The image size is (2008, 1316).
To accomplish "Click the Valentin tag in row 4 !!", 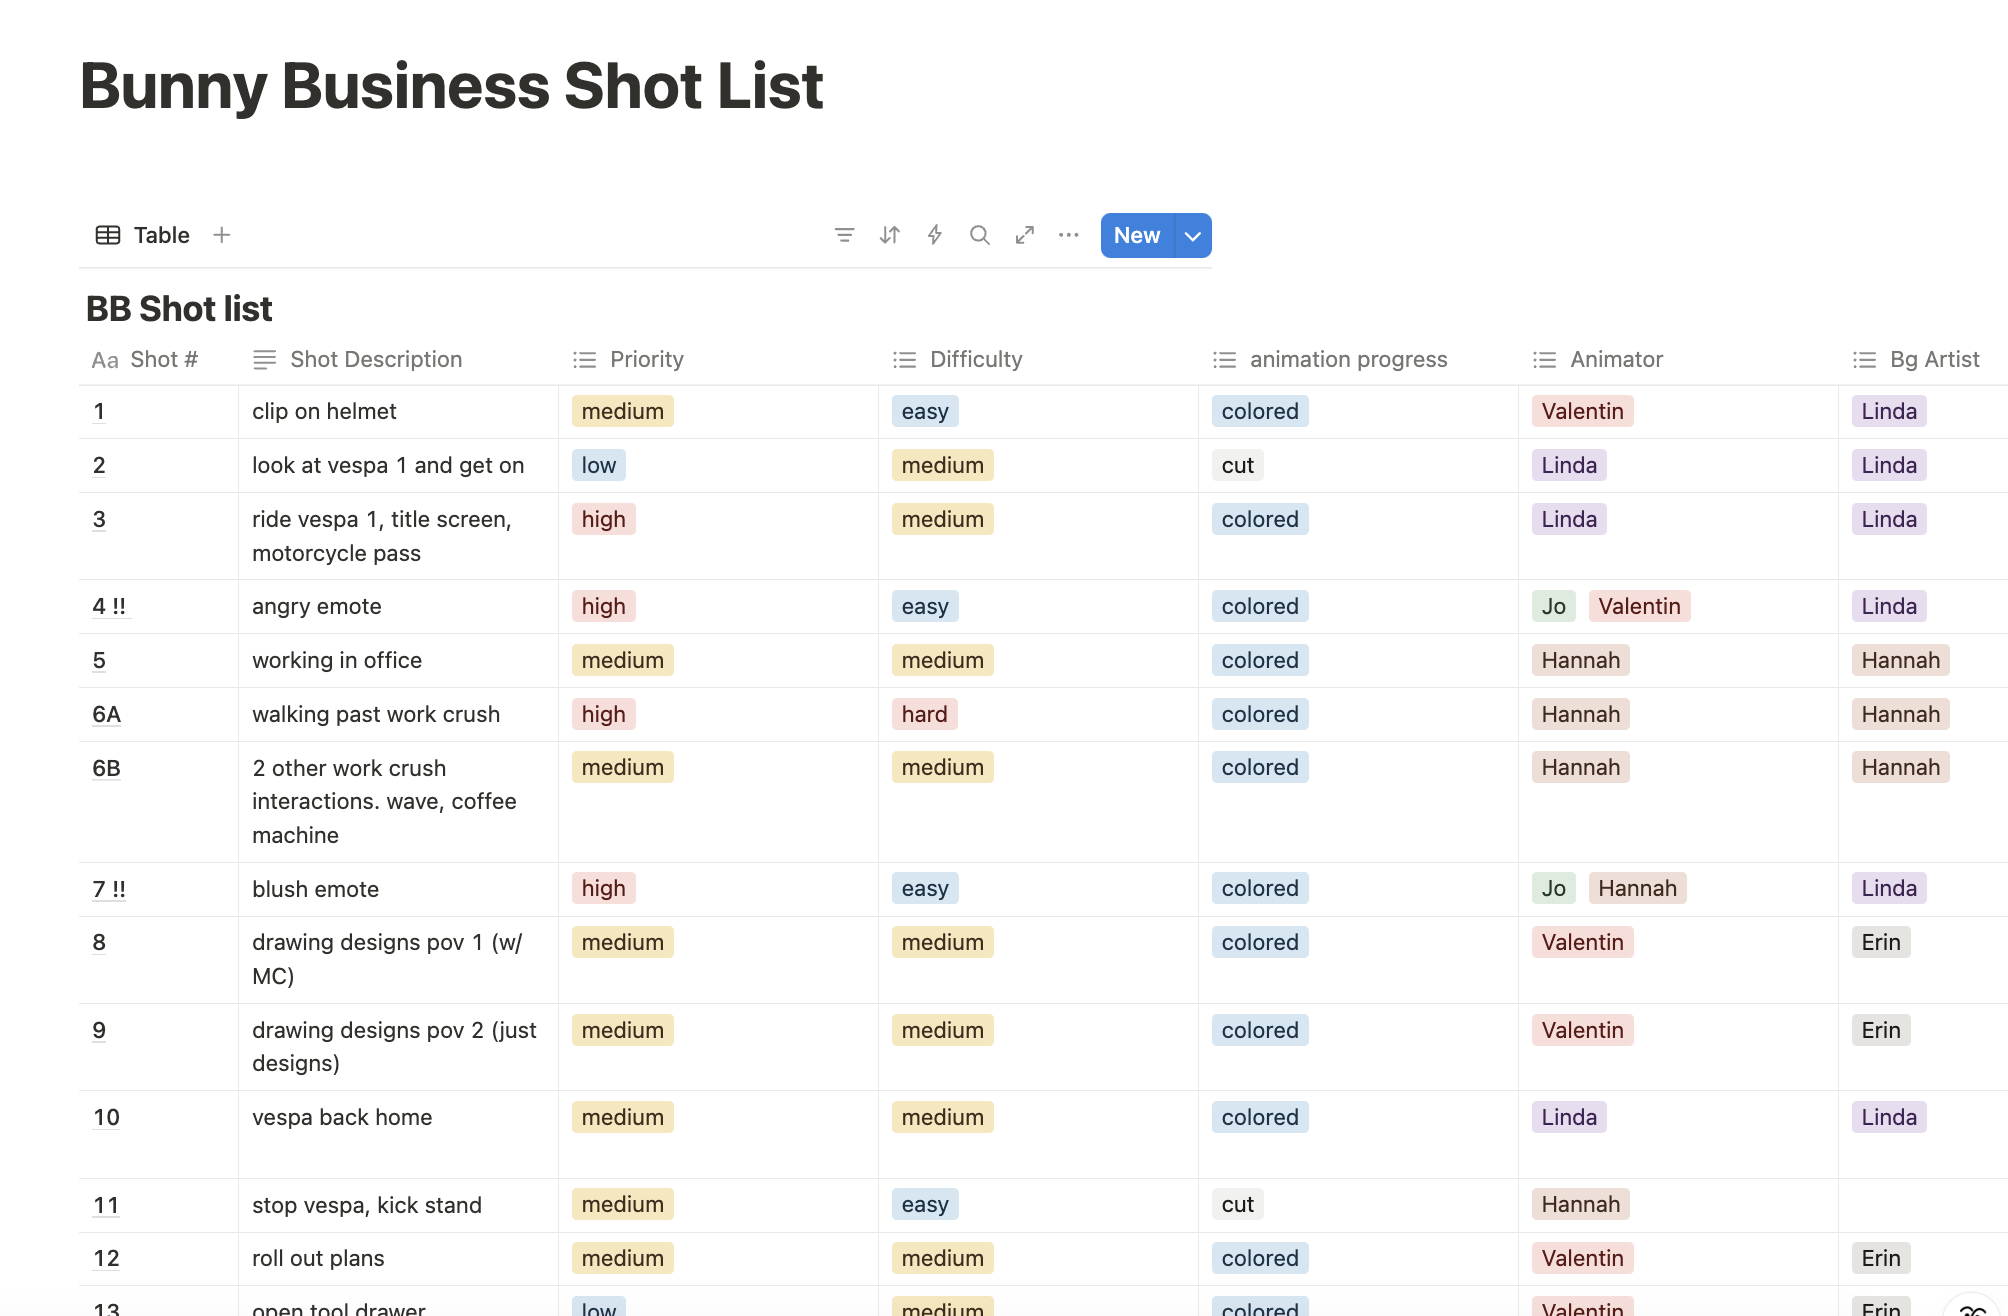I will 1639,606.
